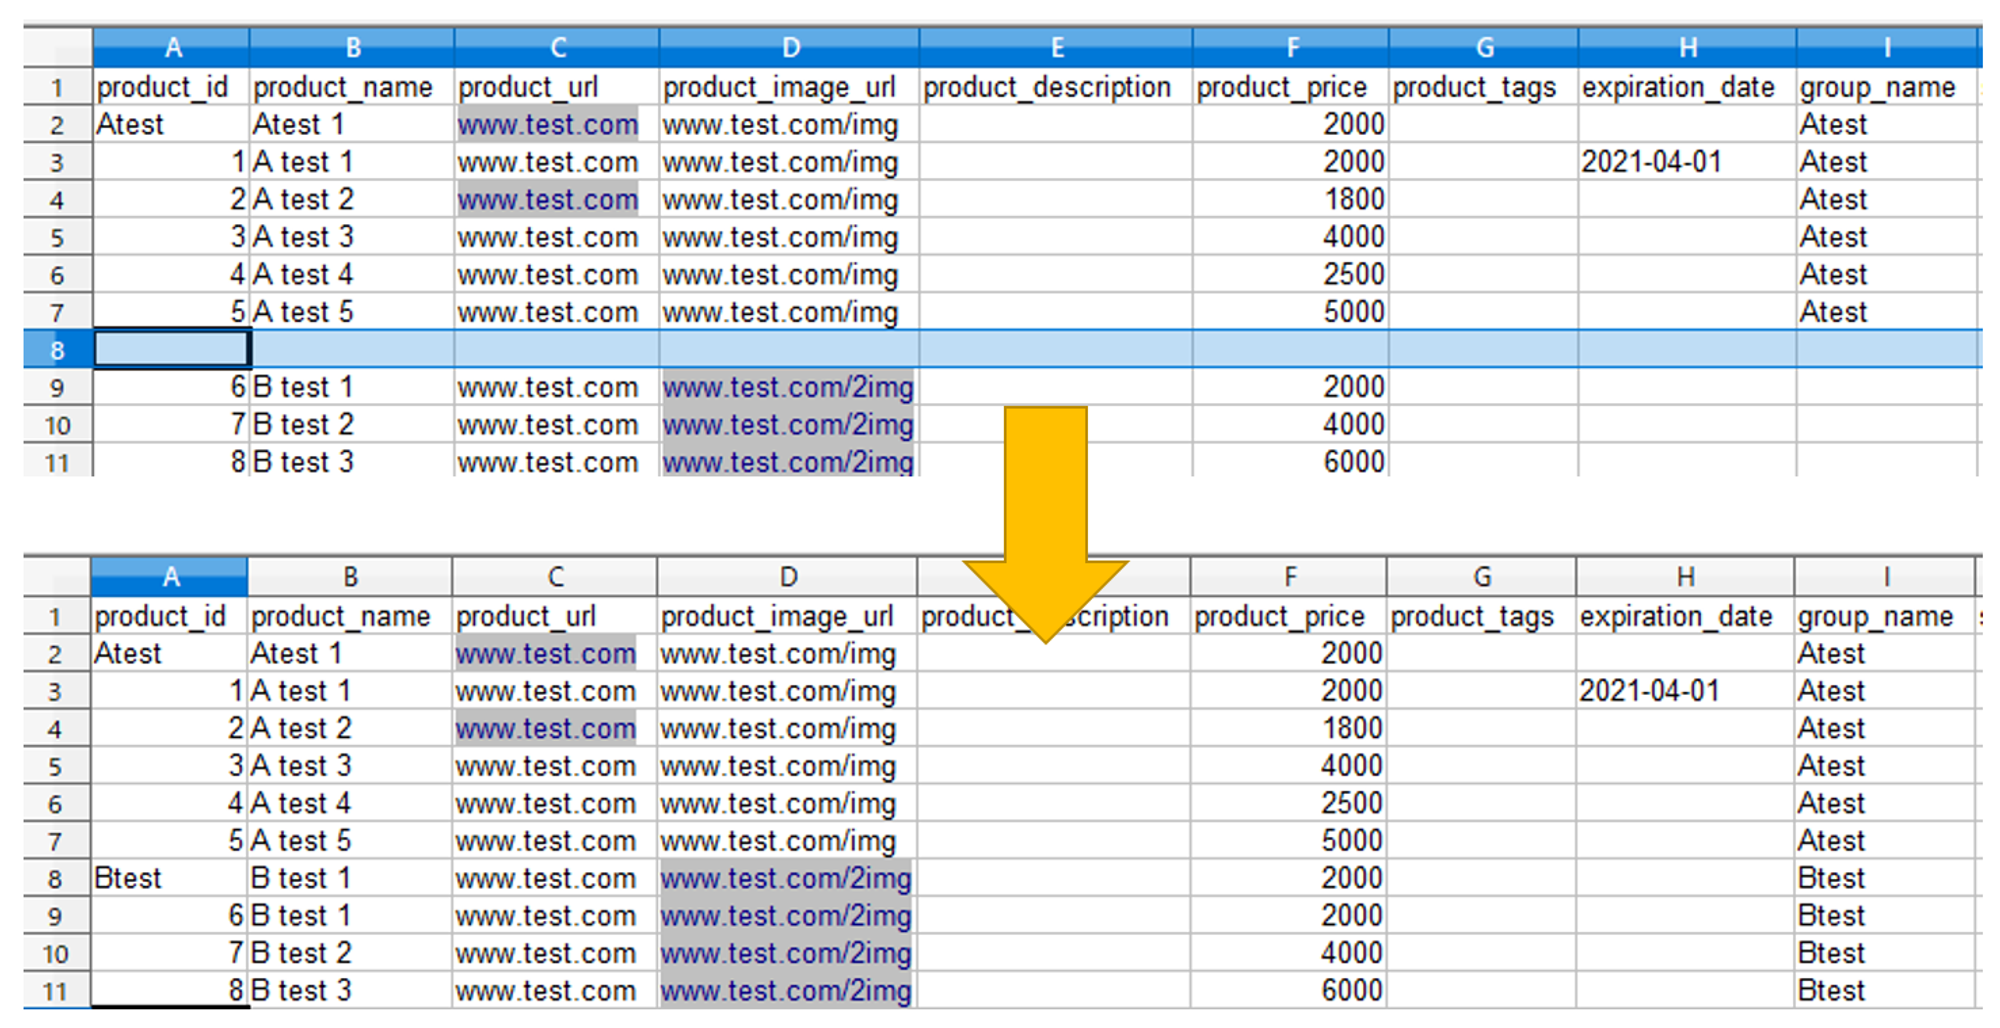The height and width of the screenshot is (1028, 2000).
Task: Click 2021-04-01 expiration date in top sheet
Action: 1651,162
